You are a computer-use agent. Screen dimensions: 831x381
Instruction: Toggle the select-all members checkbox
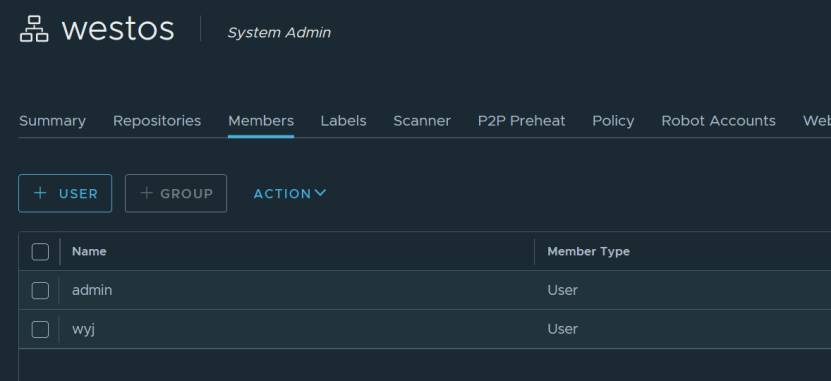click(x=40, y=252)
